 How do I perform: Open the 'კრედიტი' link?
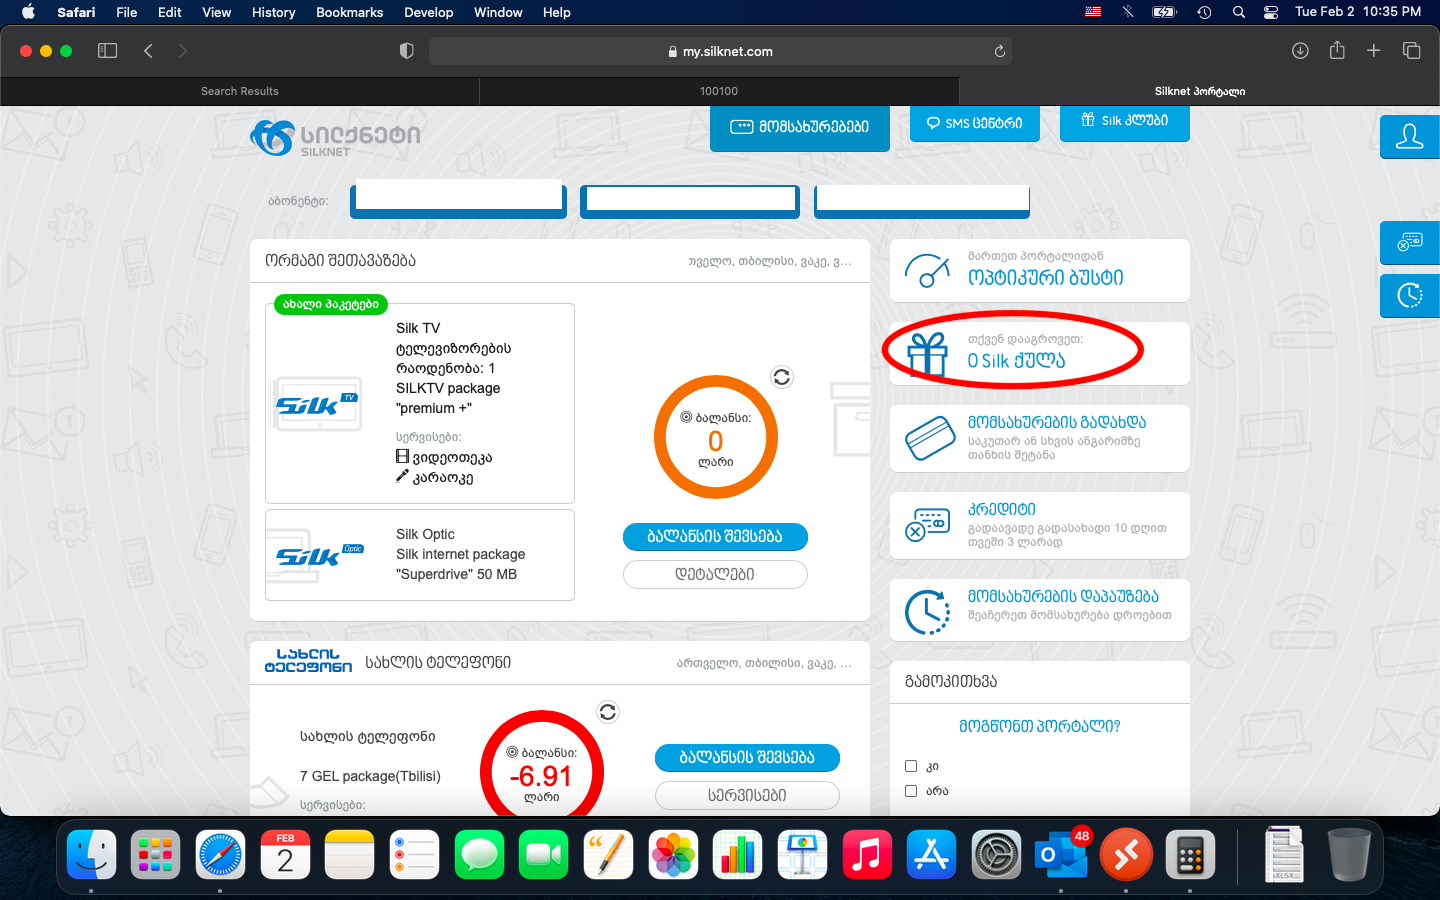pos(1002,509)
